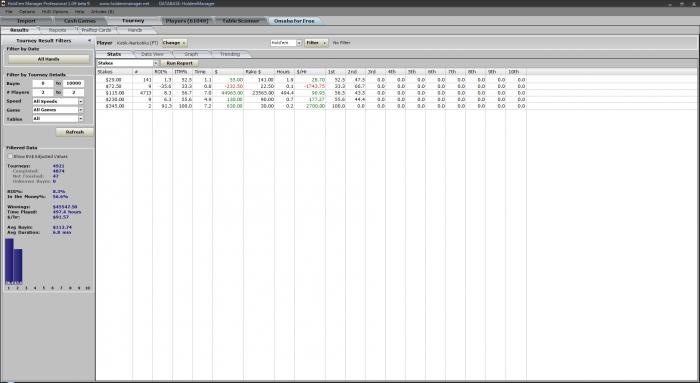
Task: Open the Speed dropdown showing All Speeds
Action: (x=81, y=101)
